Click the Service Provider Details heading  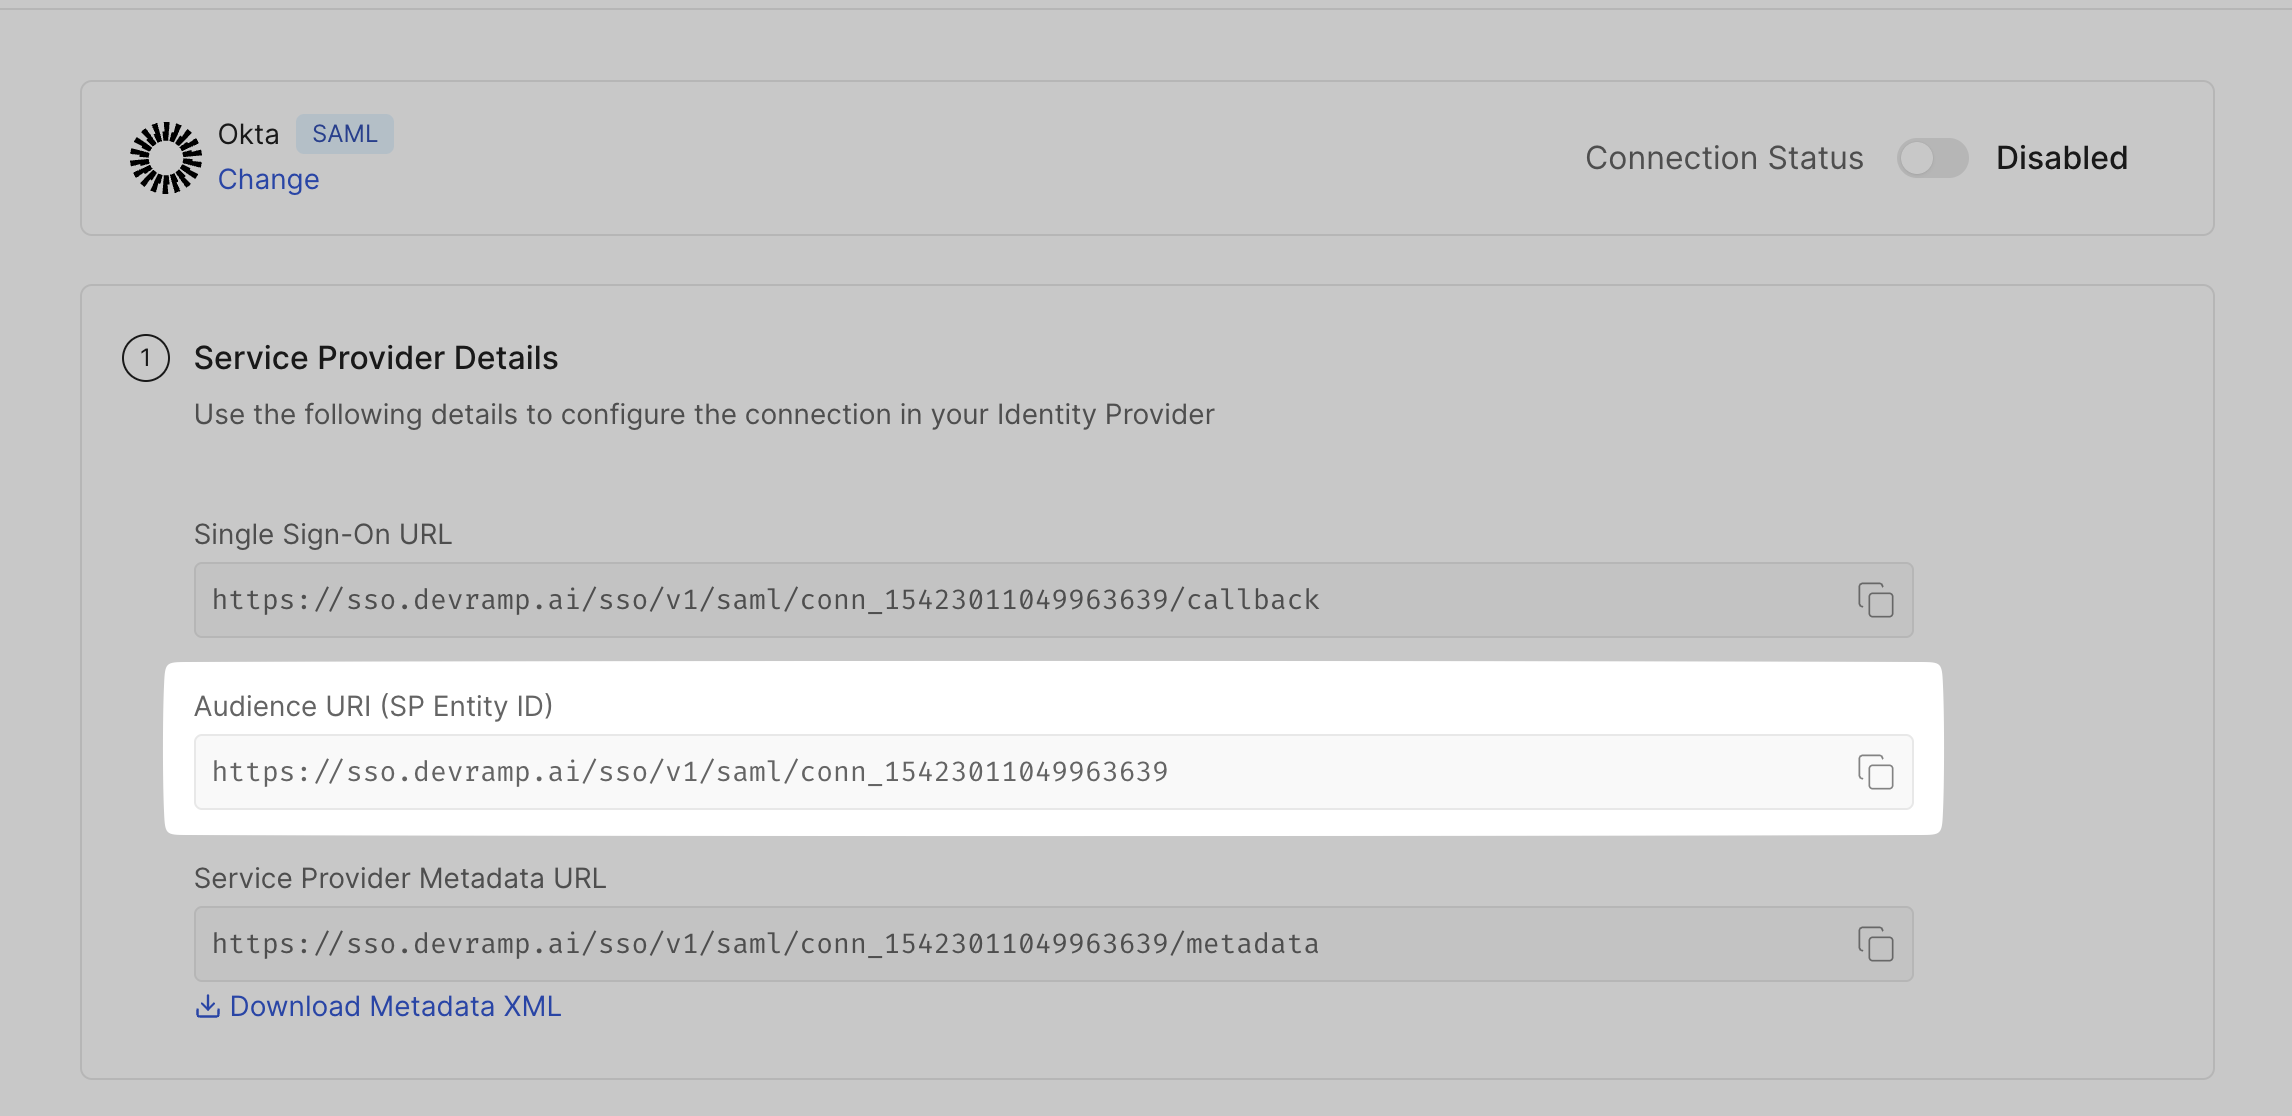376,358
